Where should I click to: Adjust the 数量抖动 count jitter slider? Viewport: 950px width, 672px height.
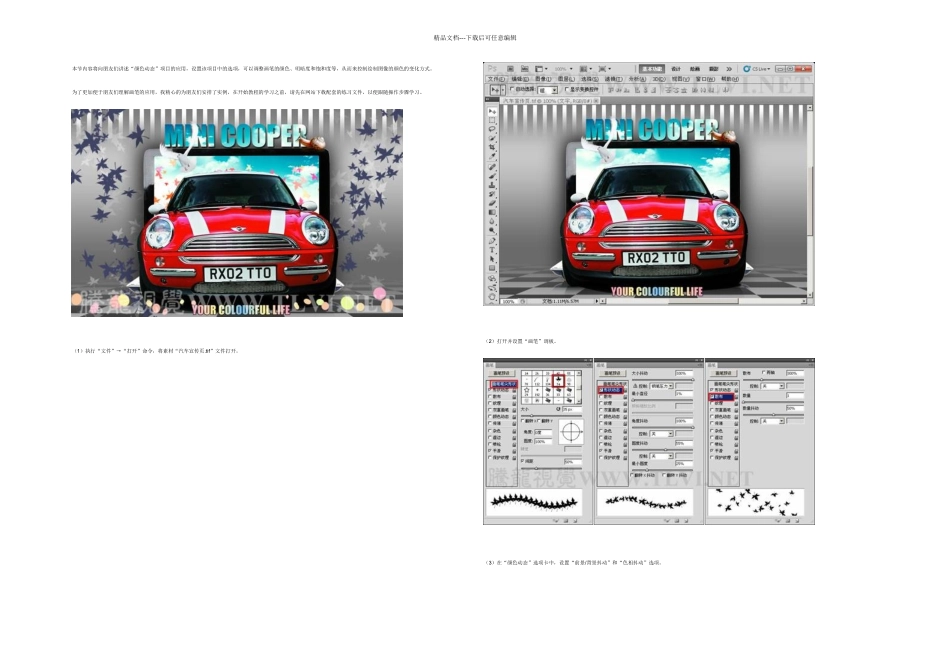773,414
